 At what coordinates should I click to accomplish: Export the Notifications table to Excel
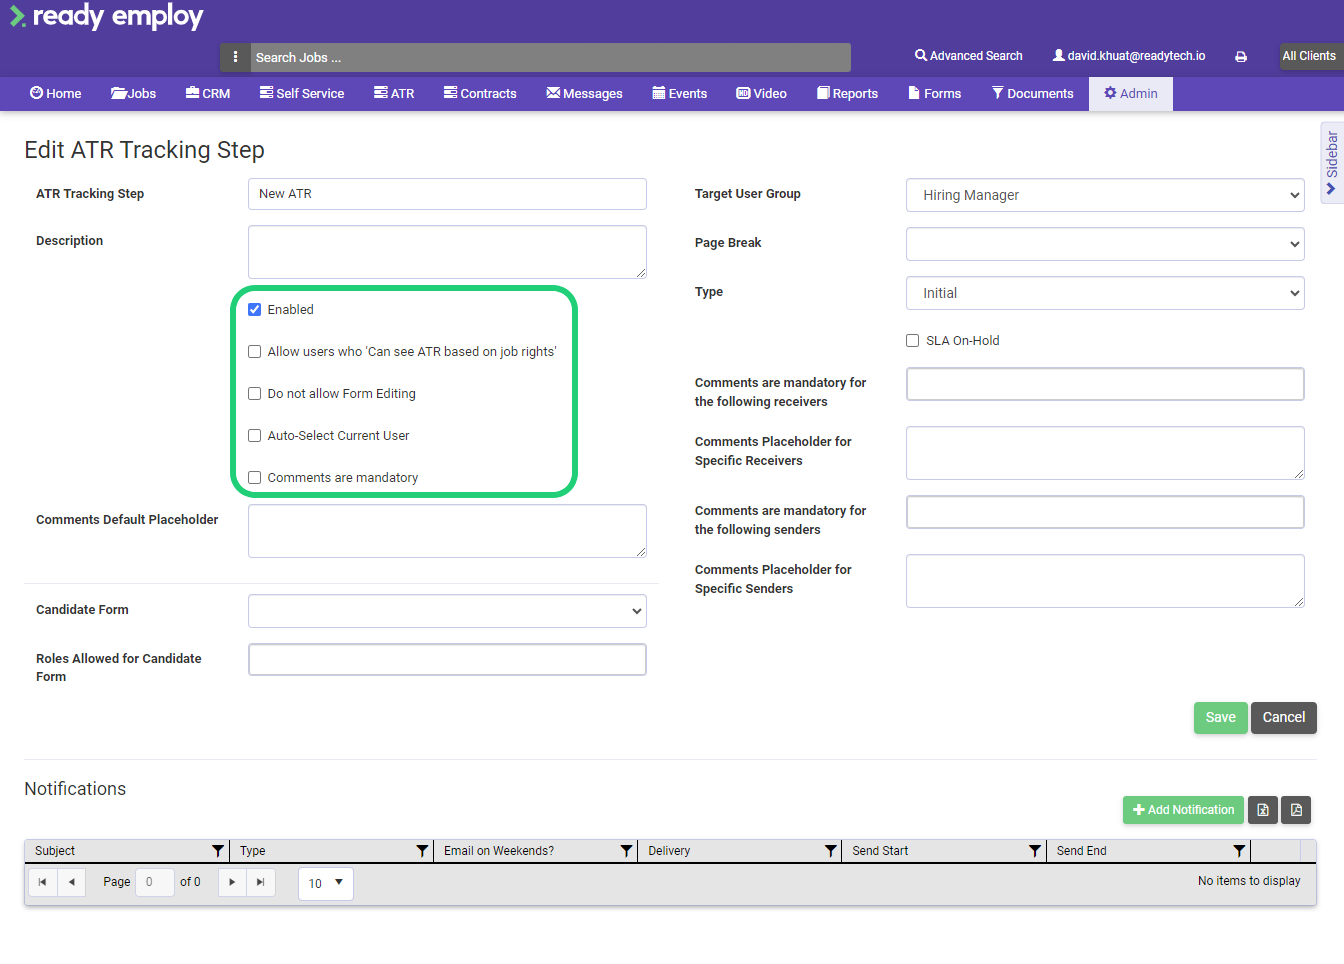click(1262, 810)
